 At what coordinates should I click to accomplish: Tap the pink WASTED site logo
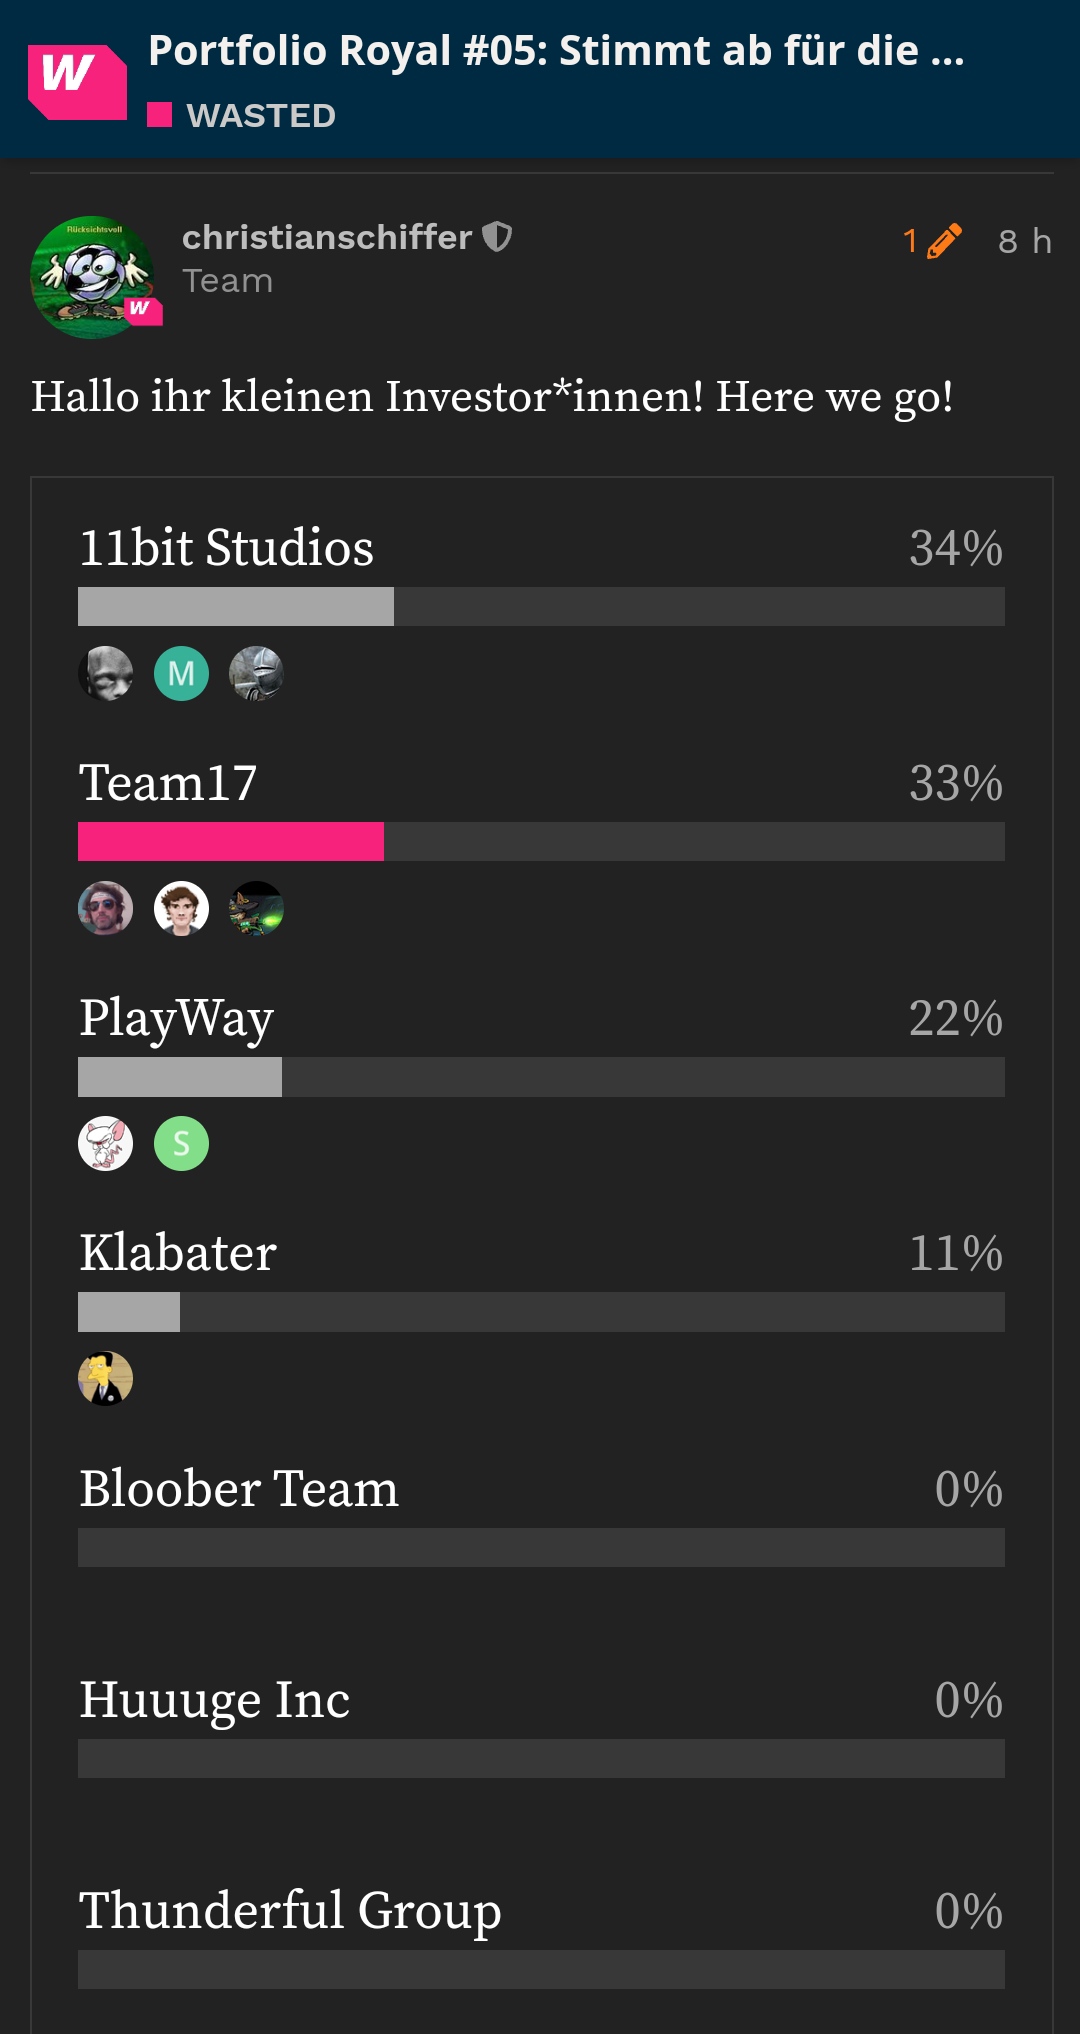coord(77,81)
